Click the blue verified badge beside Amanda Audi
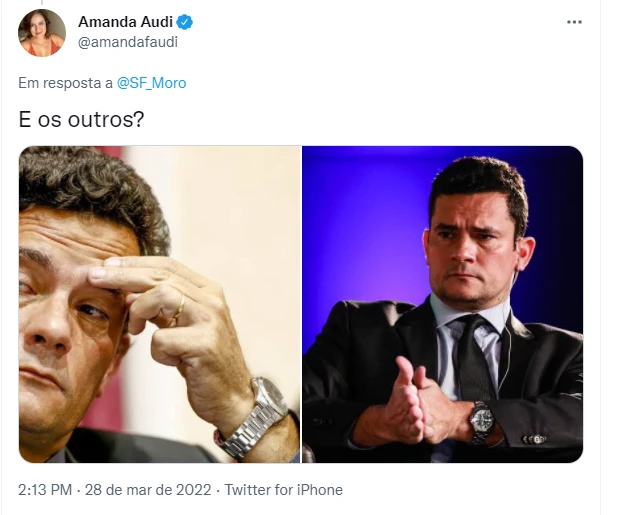Viewport: 619px width, 515px height. click(x=184, y=22)
